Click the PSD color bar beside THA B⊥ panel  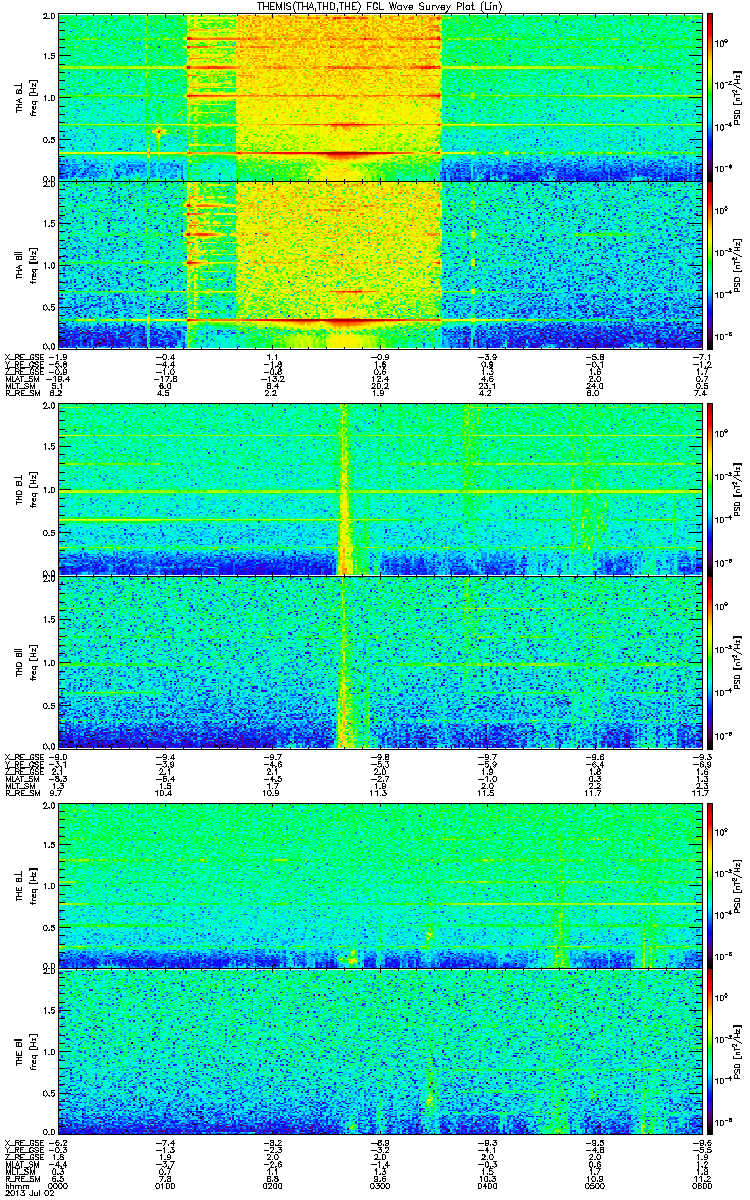[710, 97]
